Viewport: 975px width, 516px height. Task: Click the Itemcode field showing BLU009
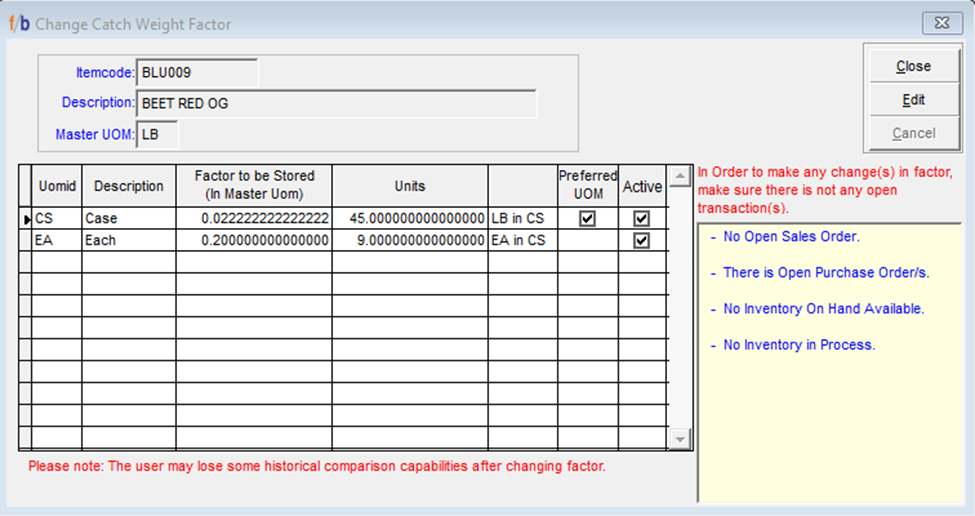(197, 72)
